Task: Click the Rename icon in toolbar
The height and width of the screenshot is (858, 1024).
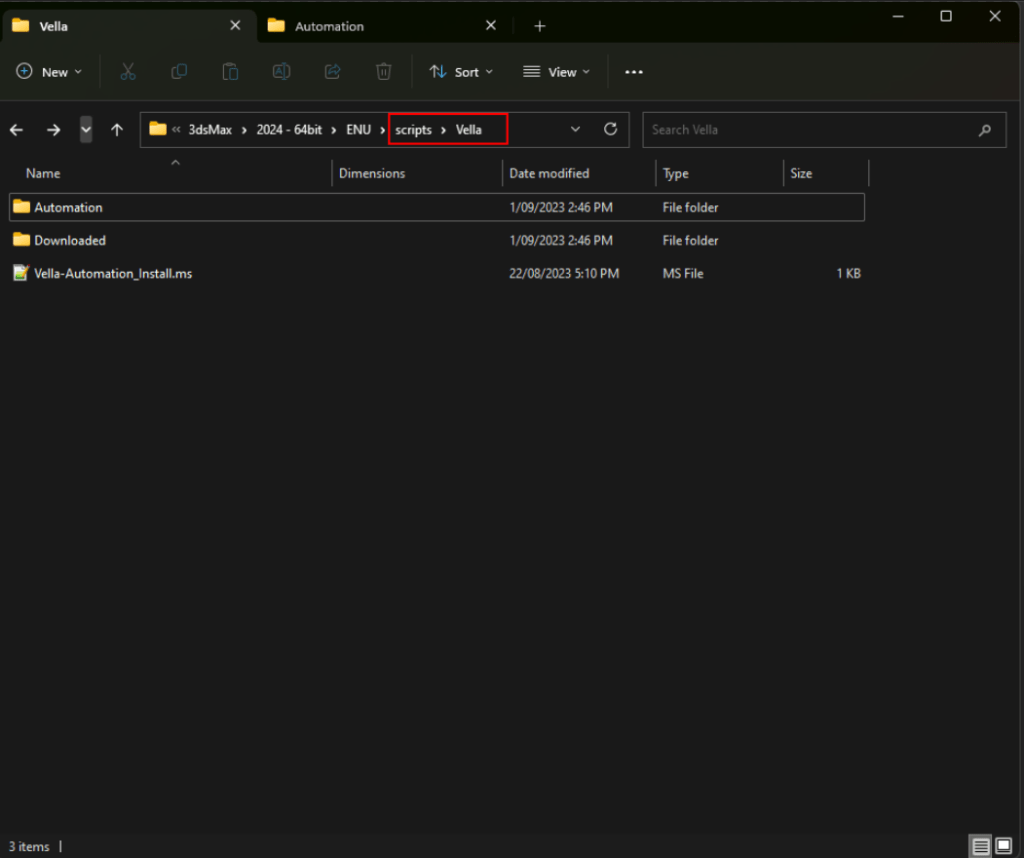Action: [282, 72]
